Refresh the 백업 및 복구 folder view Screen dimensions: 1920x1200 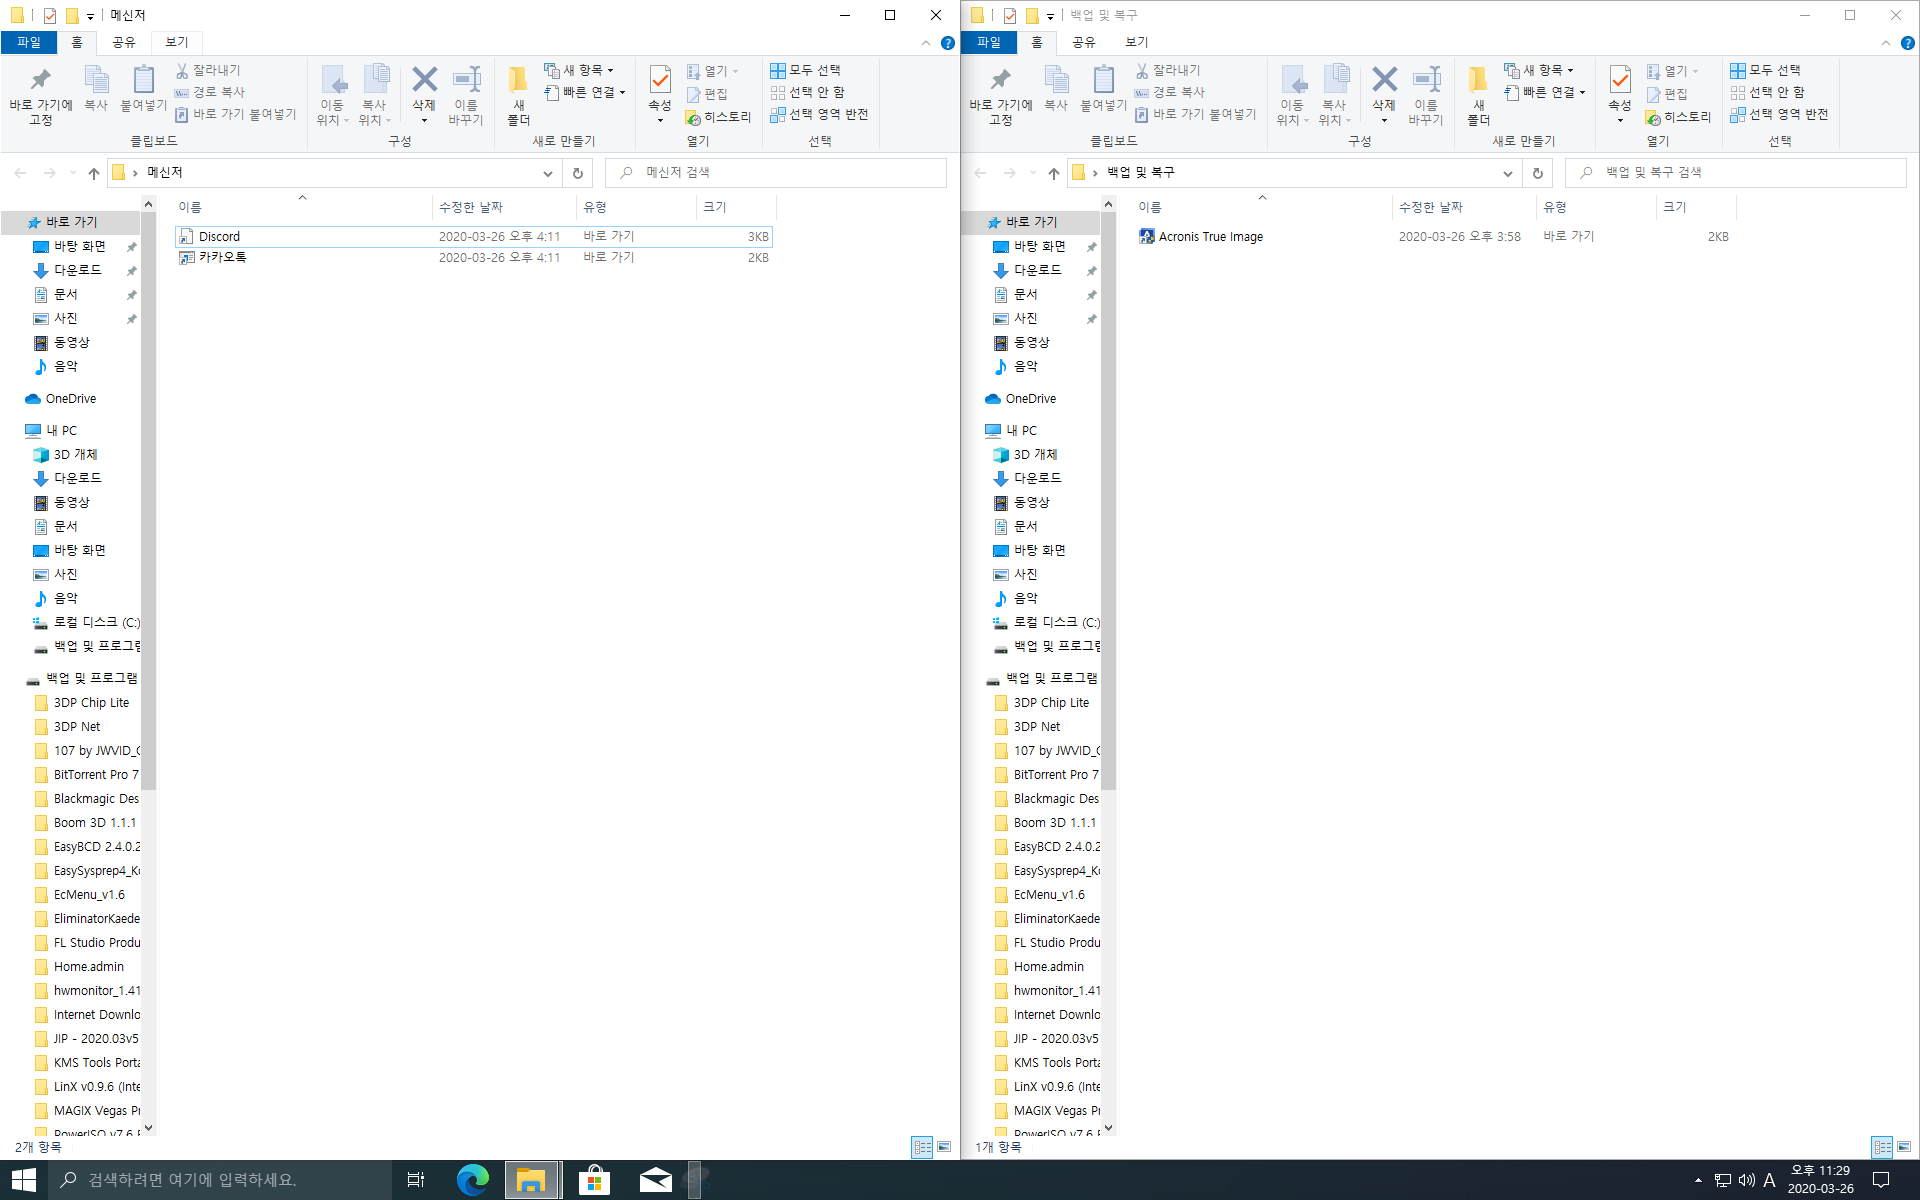coord(1537,173)
